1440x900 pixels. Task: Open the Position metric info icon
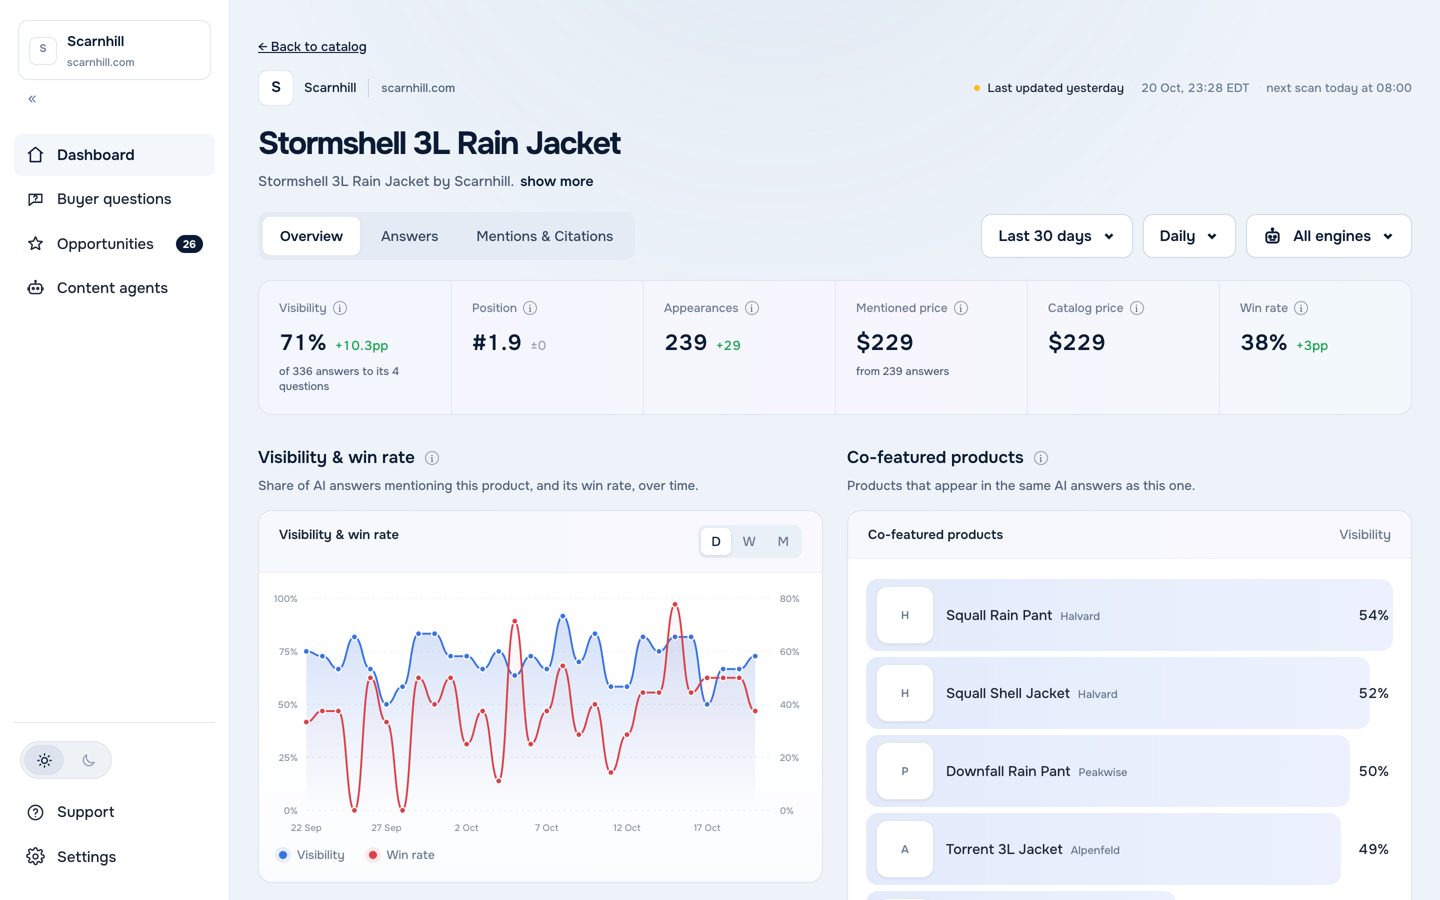click(x=530, y=308)
